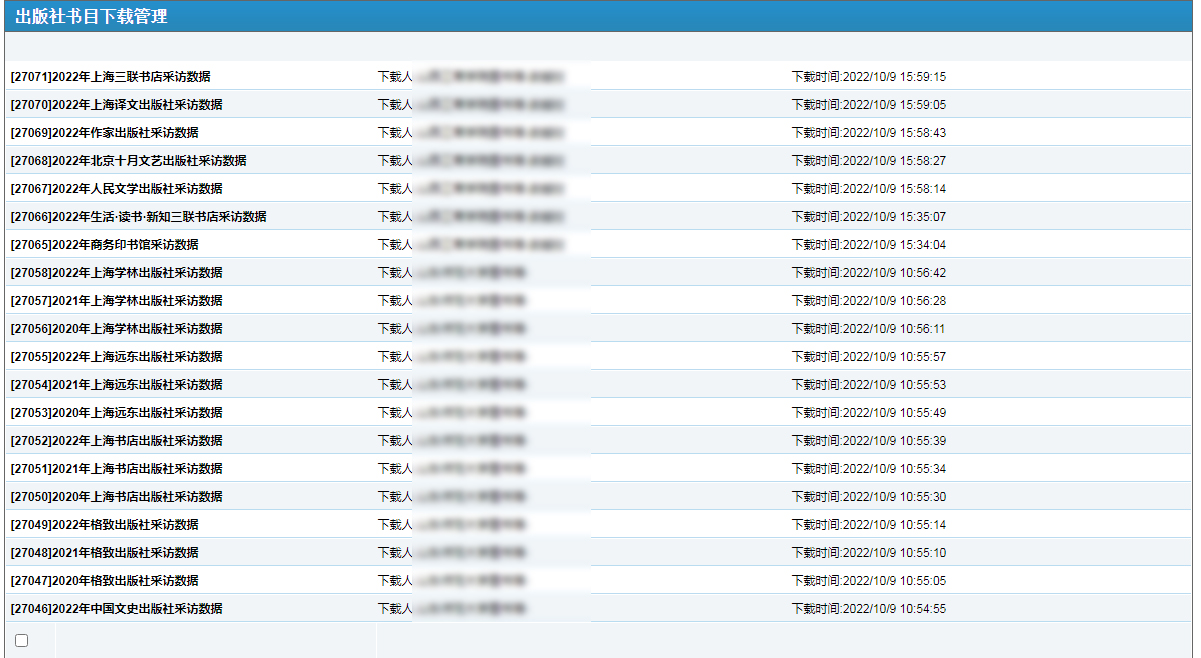Select 2022年上海译文出版社采访数据 record
1201x658 pixels.
116,105
